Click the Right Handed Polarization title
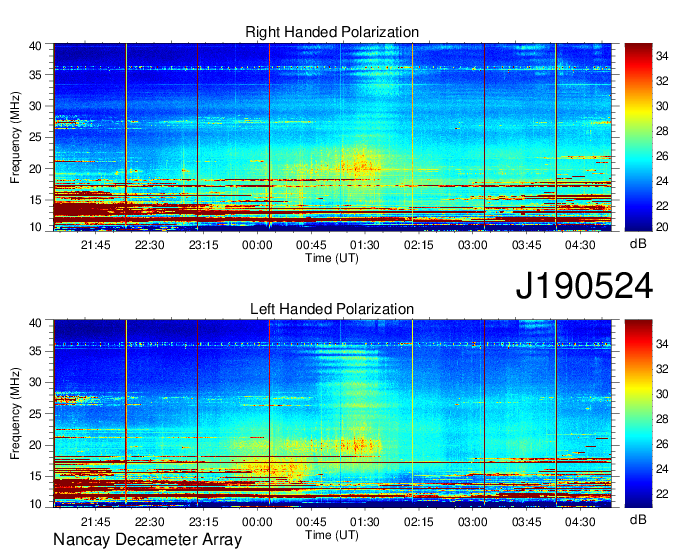Viewport: 680px width, 552px height. coord(332,32)
